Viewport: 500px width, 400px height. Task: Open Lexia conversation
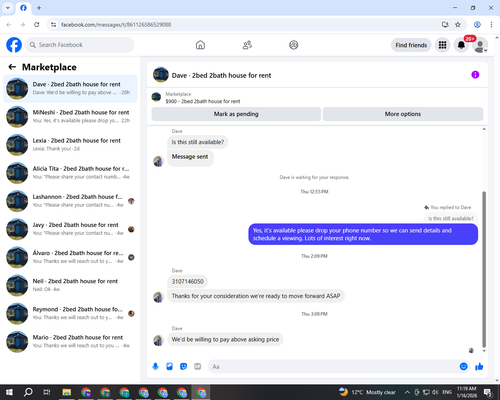(70, 145)
